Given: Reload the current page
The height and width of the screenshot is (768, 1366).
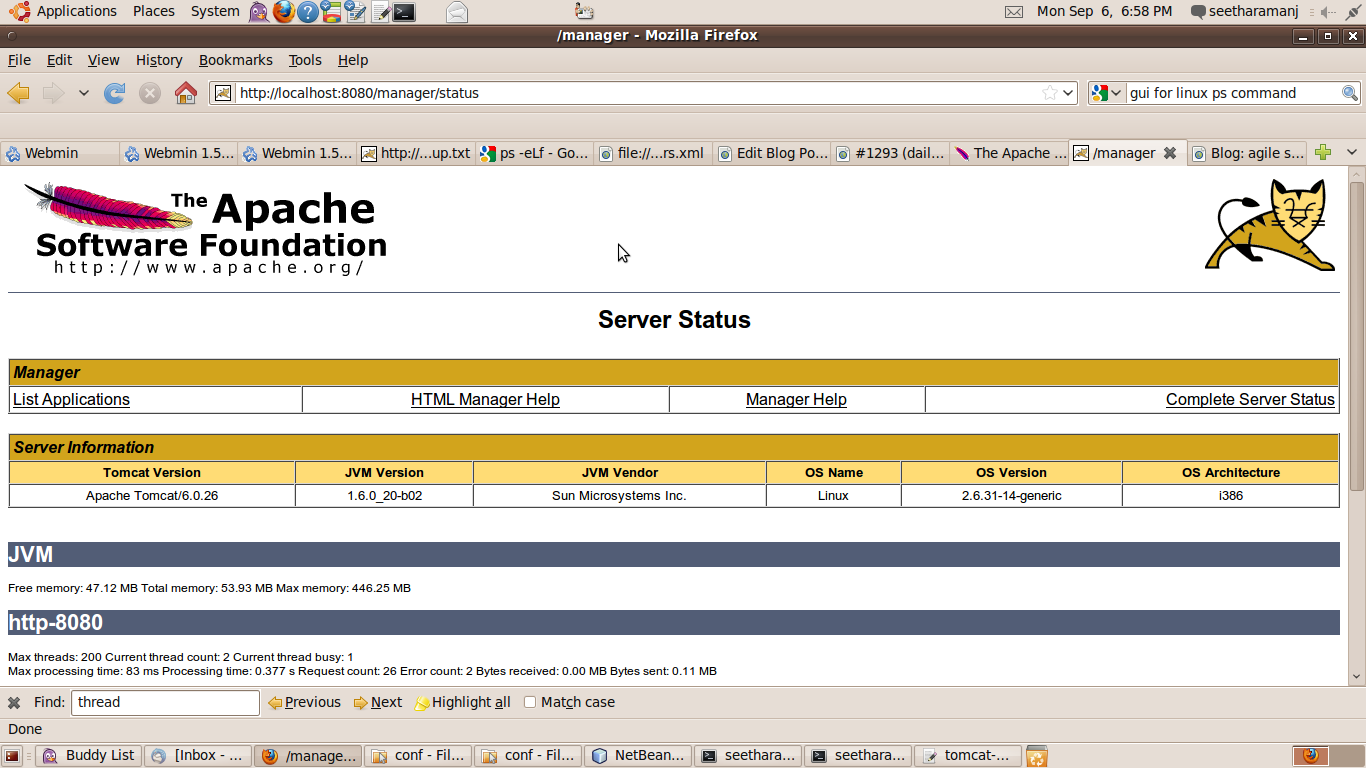Looking at the screenshot, I should pyautogui.click(x=115, y=93).
